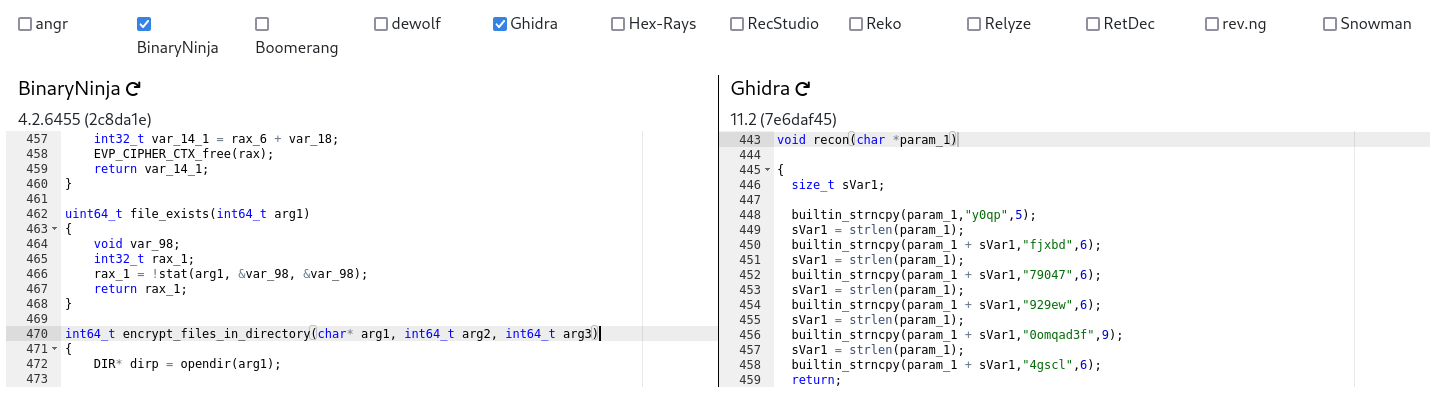
Task: Enable the Reko decompiler checkbox
Action: 856,24
